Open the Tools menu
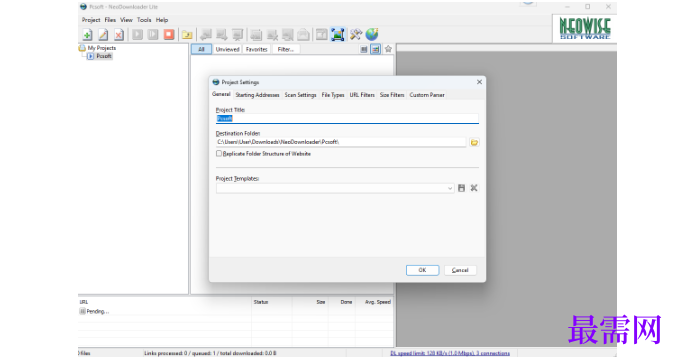 (x=144, y=20)
